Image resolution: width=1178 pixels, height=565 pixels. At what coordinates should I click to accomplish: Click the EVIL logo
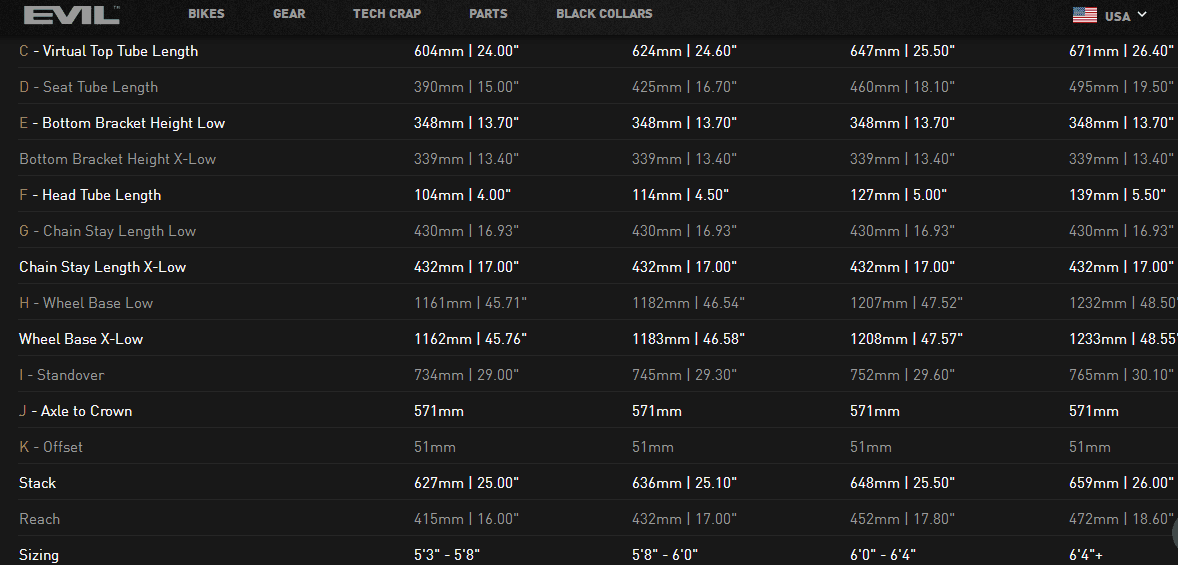click(x=71, y=15)
